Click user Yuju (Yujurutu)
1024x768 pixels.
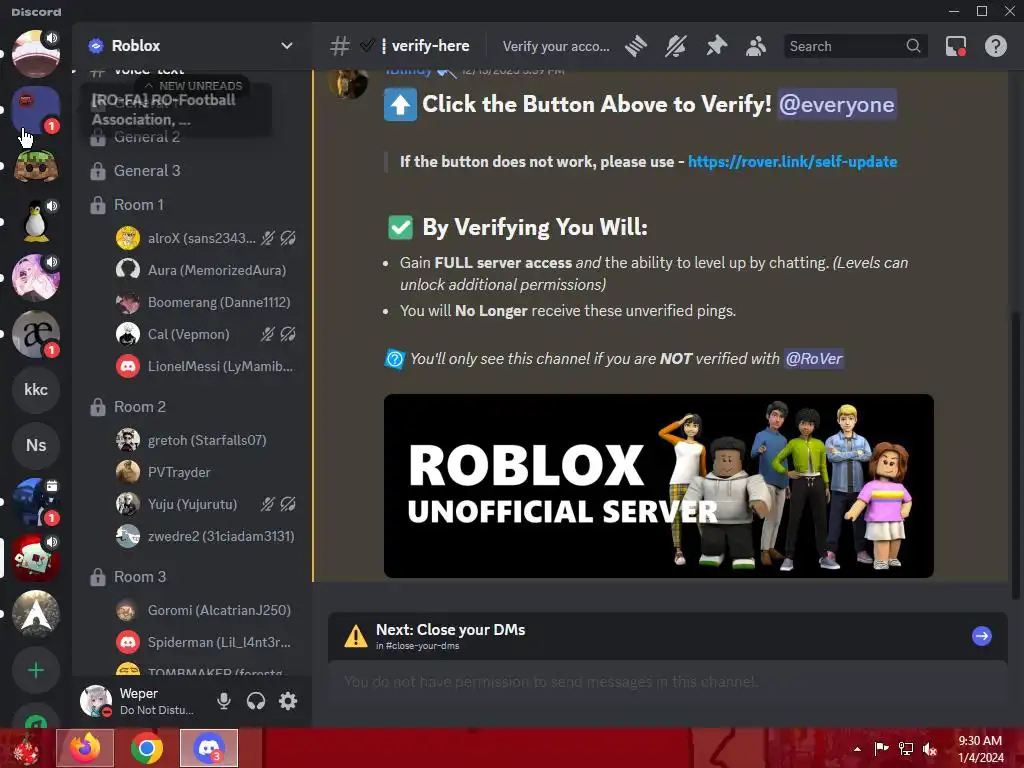206,504
